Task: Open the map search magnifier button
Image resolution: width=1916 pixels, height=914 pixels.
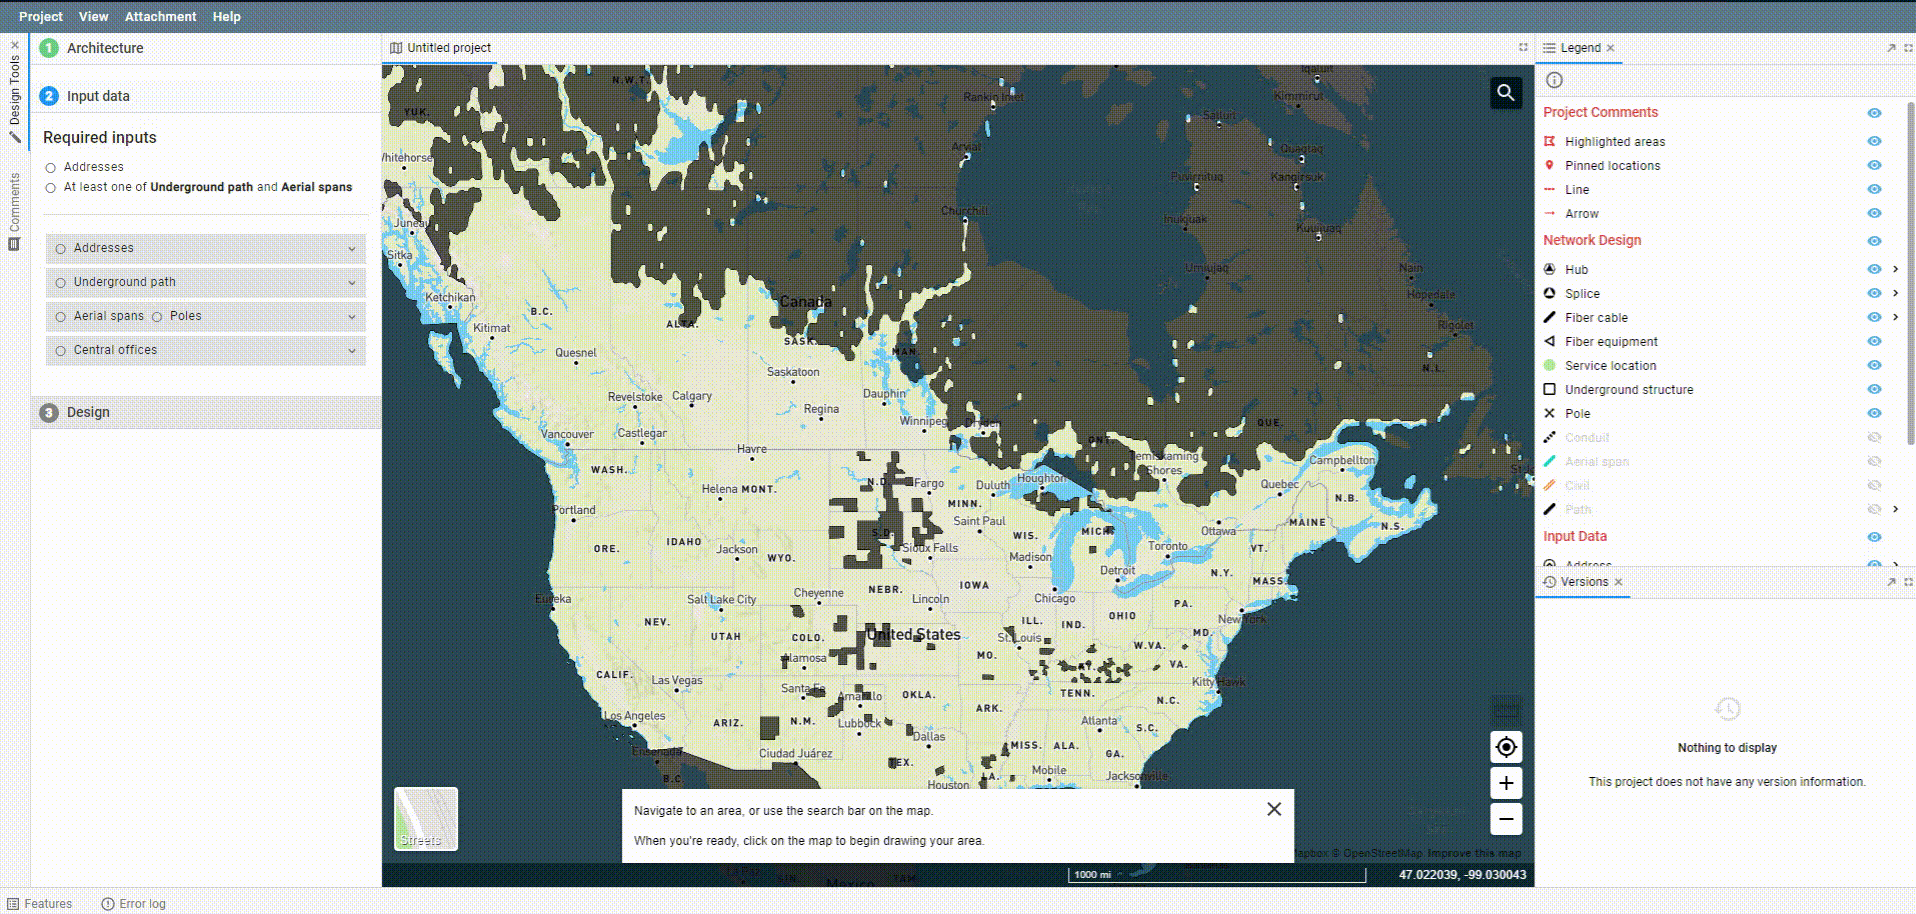Action: tap(1505, 93)
